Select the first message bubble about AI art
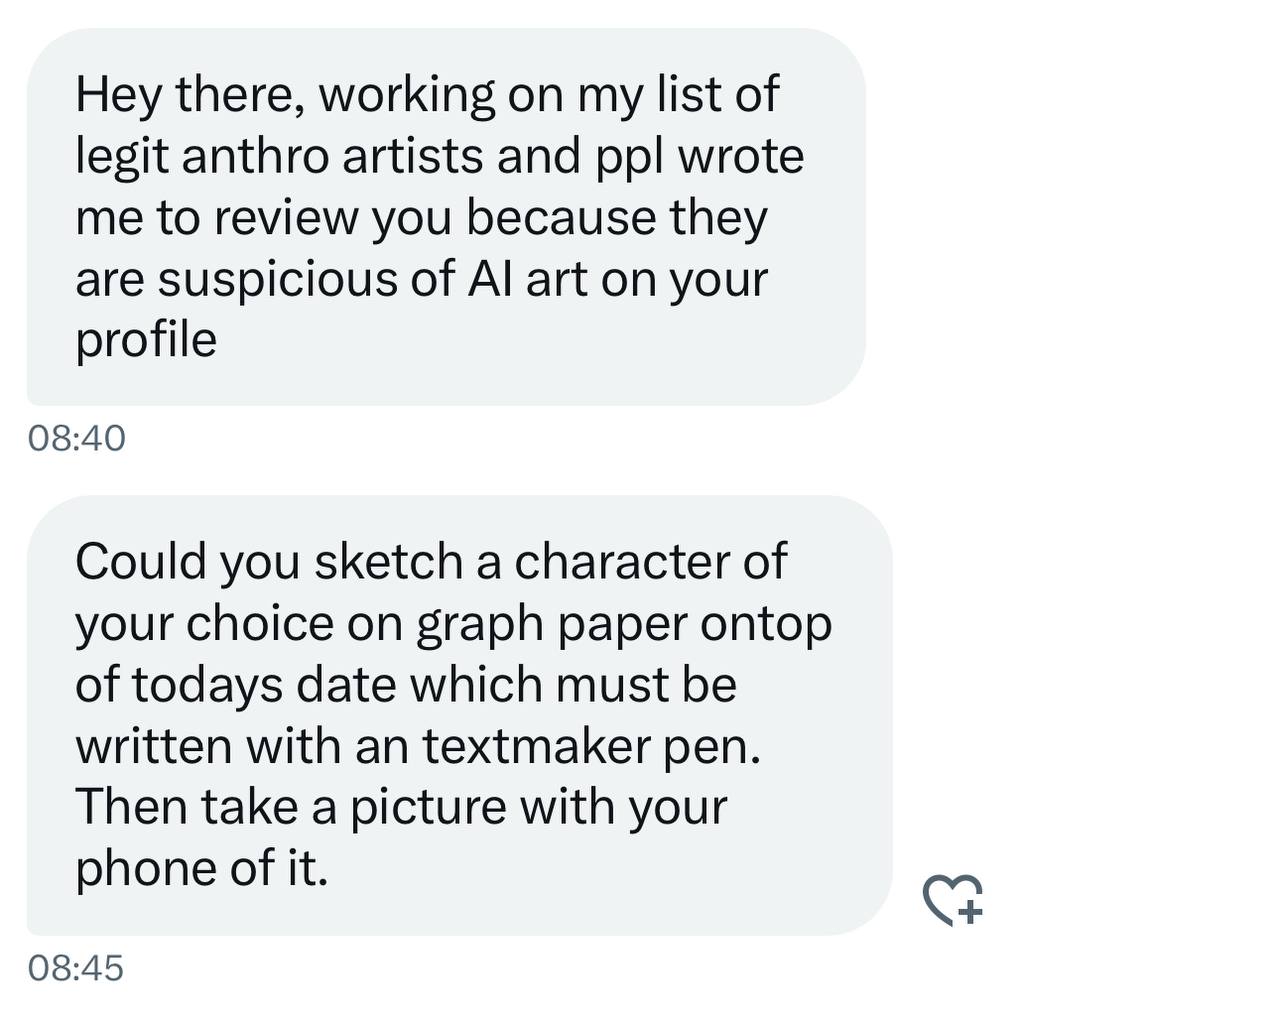The width and height of the screenshot is (1280, 1024). (x=446, y=217)
